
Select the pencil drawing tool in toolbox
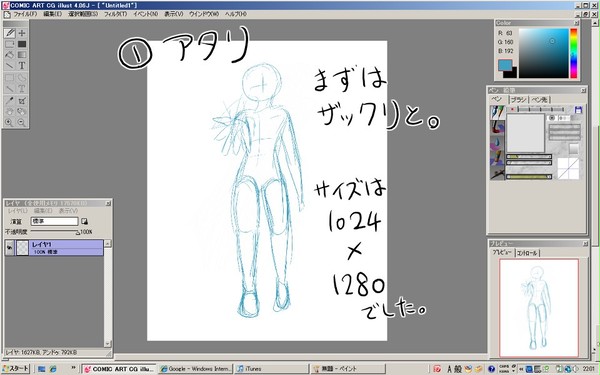click(10, 33)
